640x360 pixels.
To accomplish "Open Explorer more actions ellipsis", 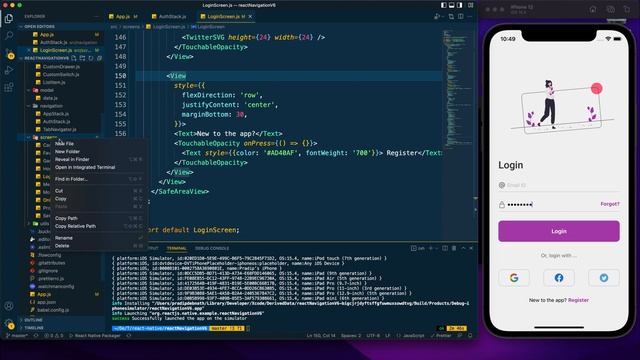I will pos(96,16).
